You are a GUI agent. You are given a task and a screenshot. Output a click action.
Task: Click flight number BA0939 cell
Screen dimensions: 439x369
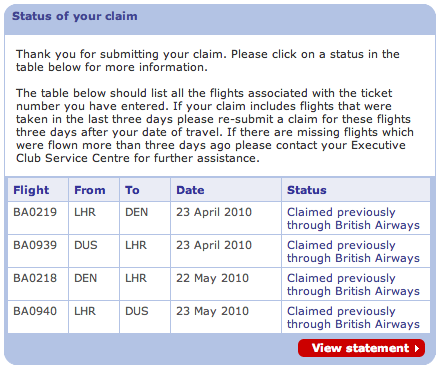click(38, 251)
